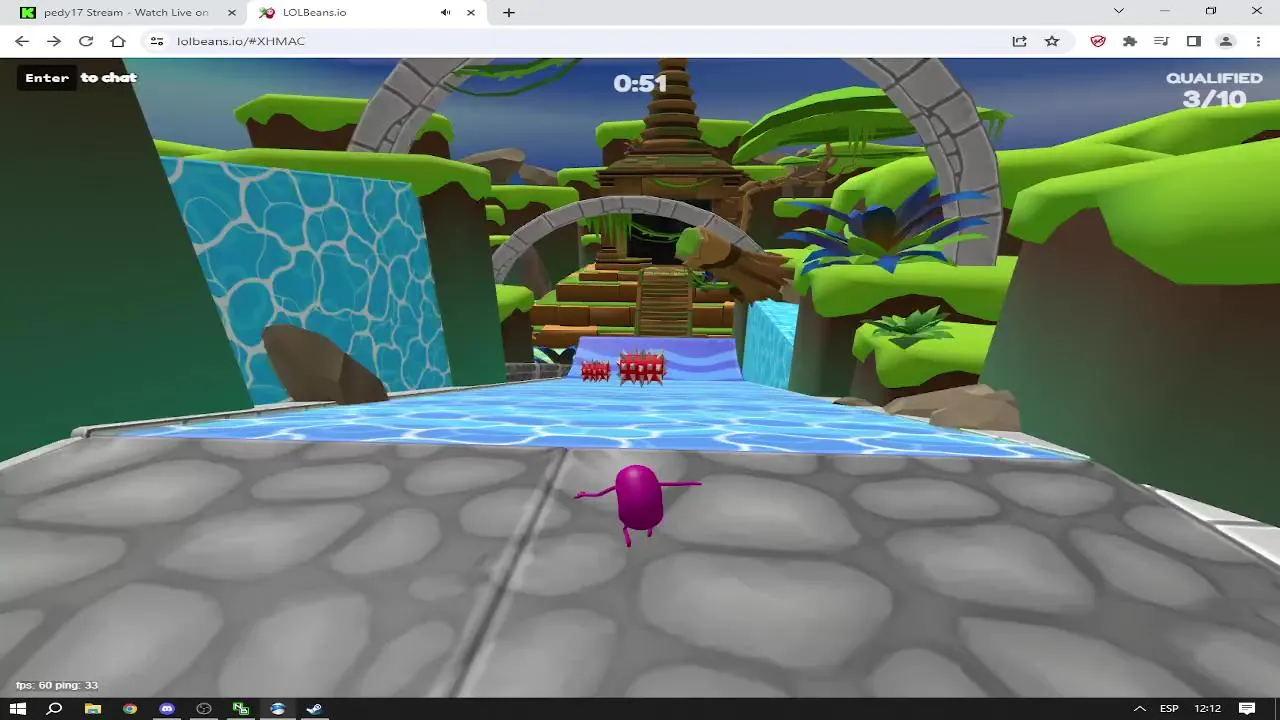View site information icon in address bar
This screenshot has width=1280, height=720.
pos(156,41)
